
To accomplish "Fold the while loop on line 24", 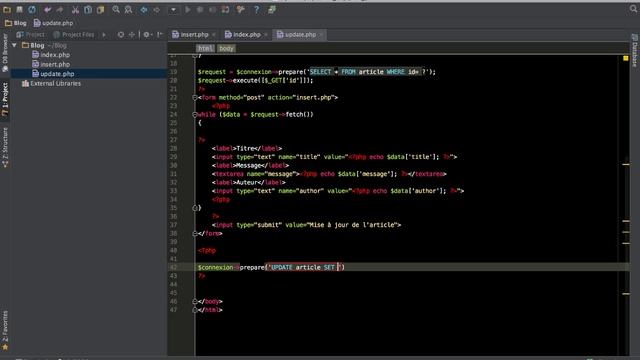I will 195,115.
